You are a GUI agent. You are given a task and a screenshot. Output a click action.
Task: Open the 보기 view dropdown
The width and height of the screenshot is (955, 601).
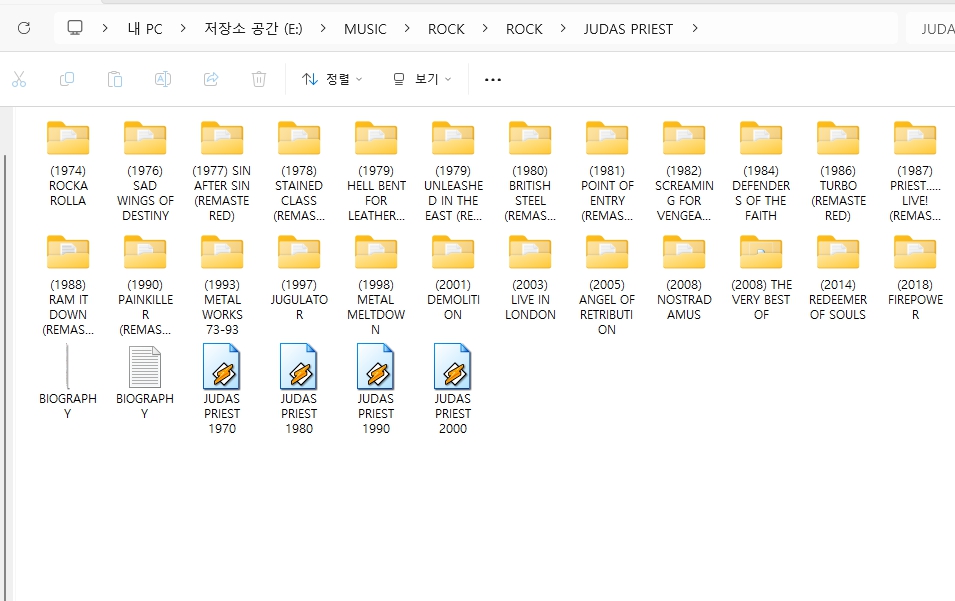tap(421, 79)
